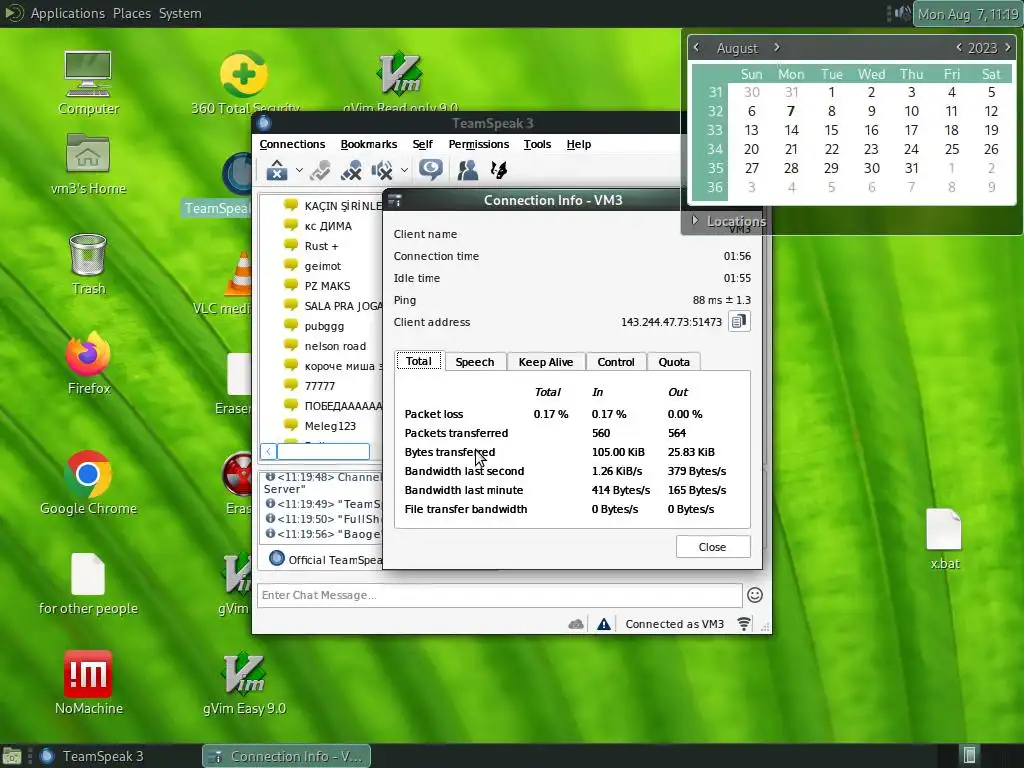Expand the Locations section in calendar
The image size is (1024, 768).
coord(729,221)
